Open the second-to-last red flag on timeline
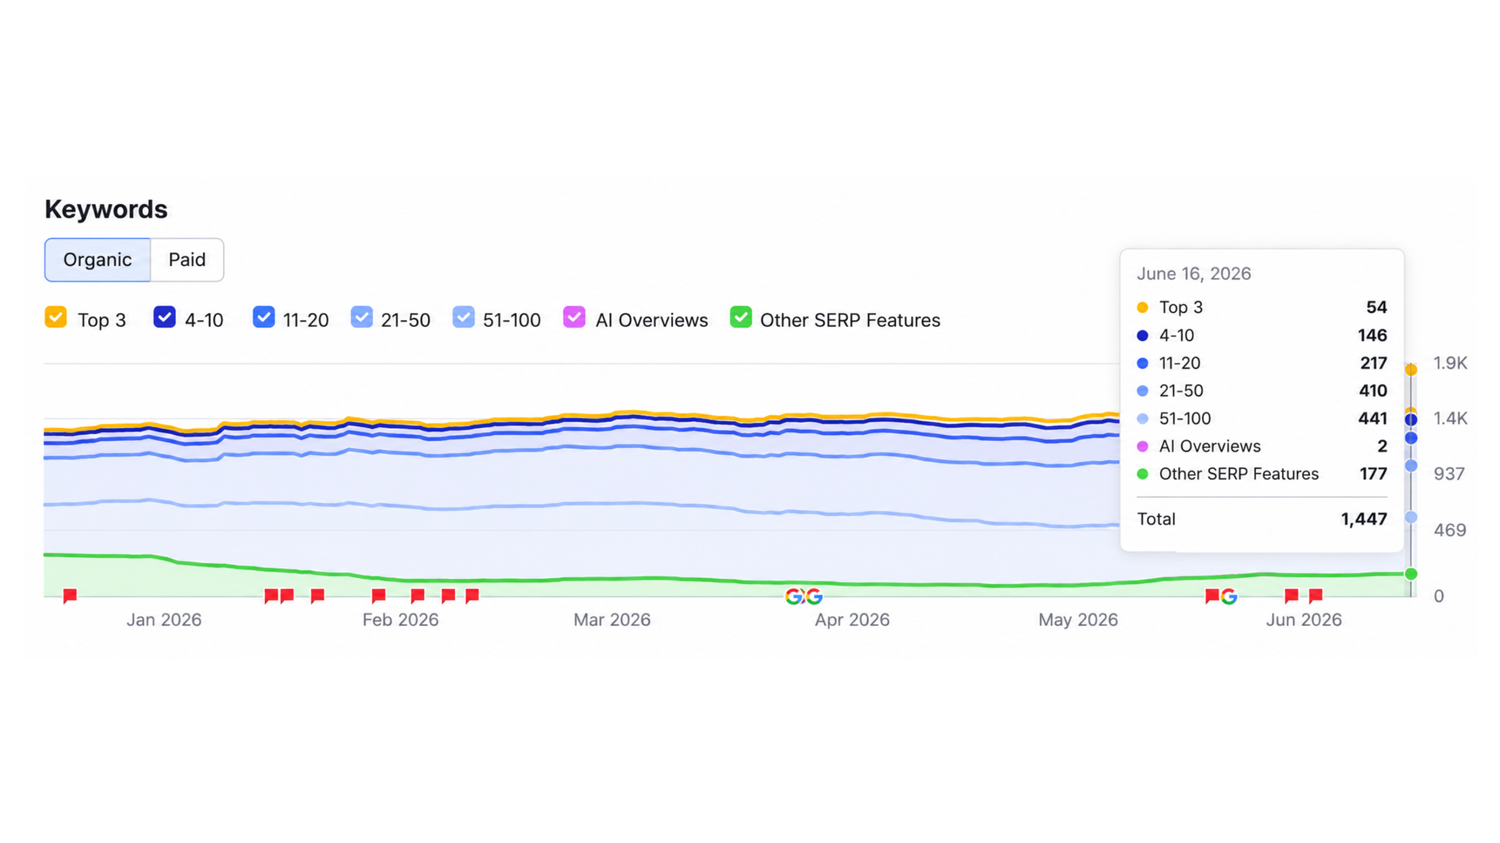The width and height of the screenshot is (1500, 843). [x=1291, y=596]
